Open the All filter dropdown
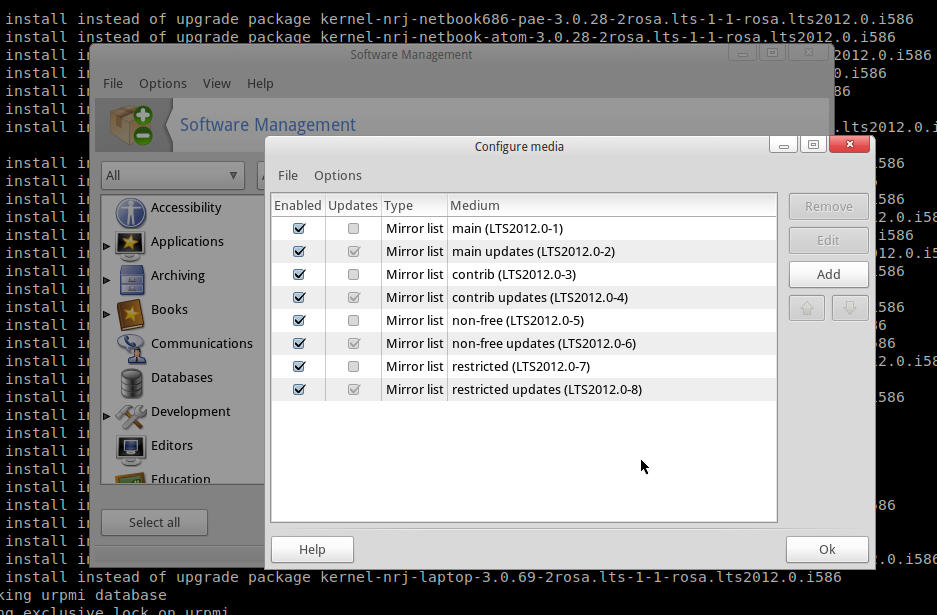The width and height of the screenshot is (937, 615). pyautogui.click(x=172, y=176)
